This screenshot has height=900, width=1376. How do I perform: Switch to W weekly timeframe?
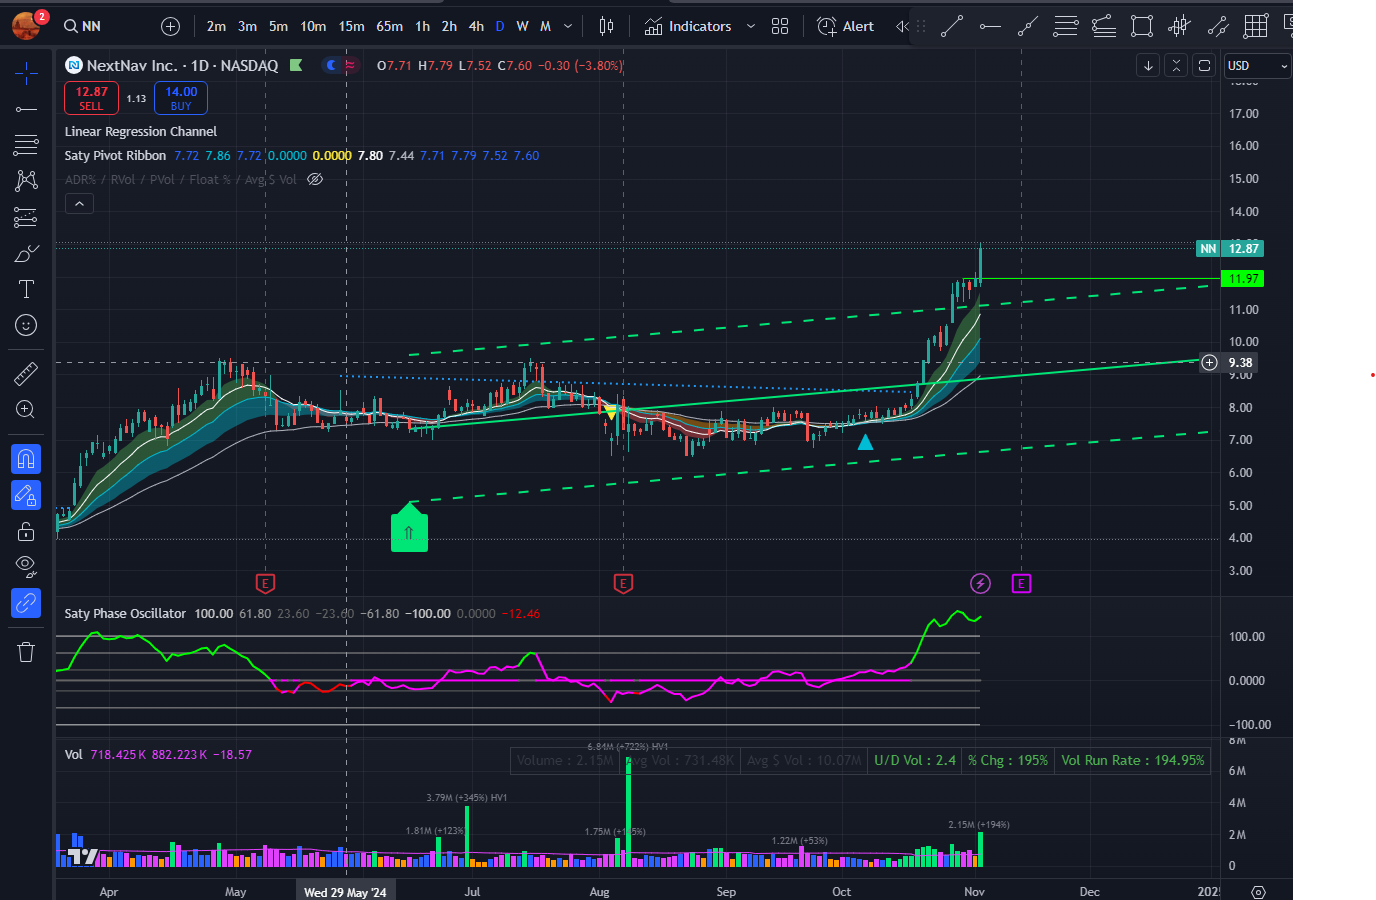pyautogui.click(x=522, y=26)
